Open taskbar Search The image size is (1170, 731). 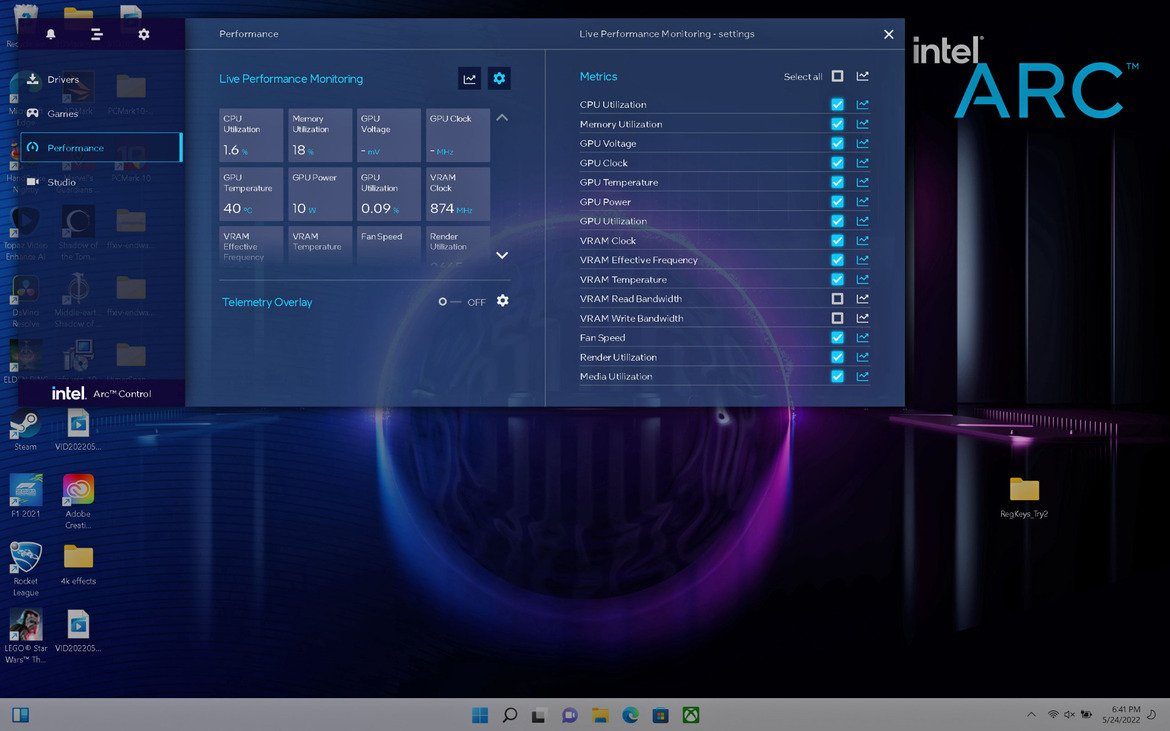point(510,715)
